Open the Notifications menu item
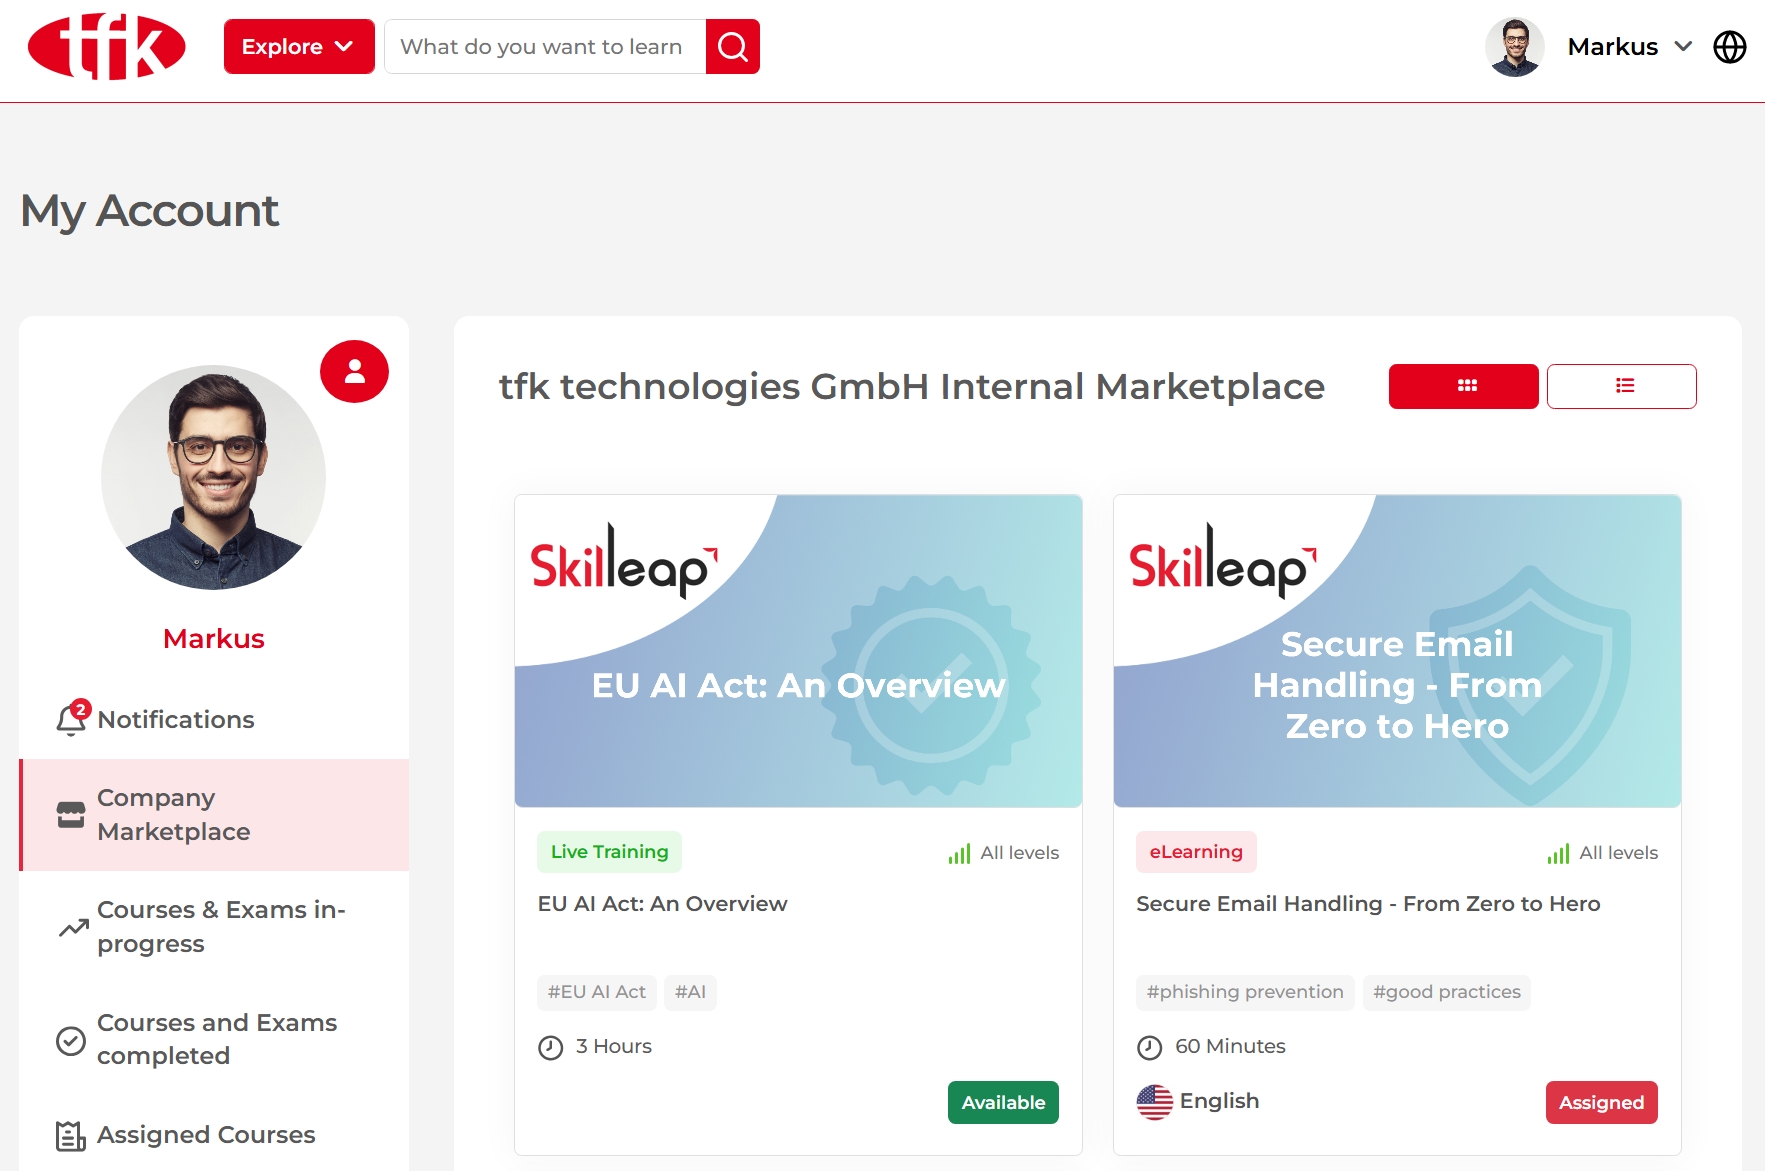The height and width of the screenshot is (1171, 1765). (x=214, y=720)
